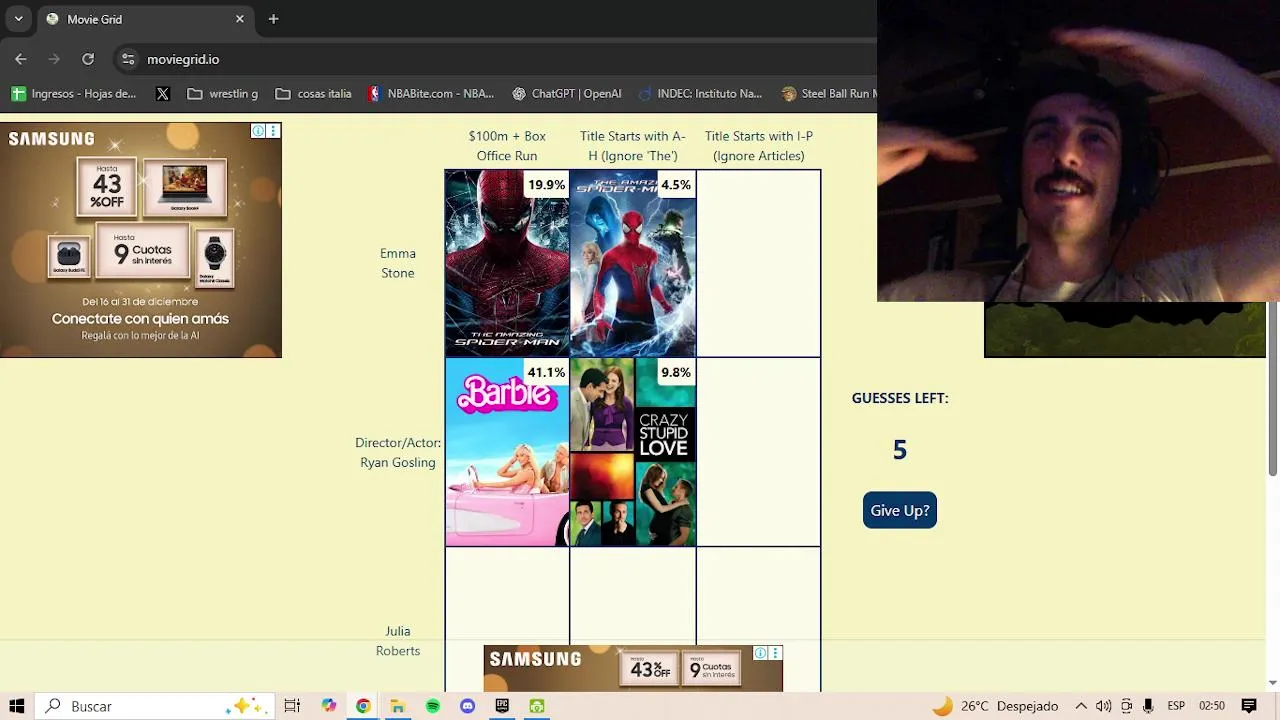Click the Barbie poster cell

[x=507, y=452]
